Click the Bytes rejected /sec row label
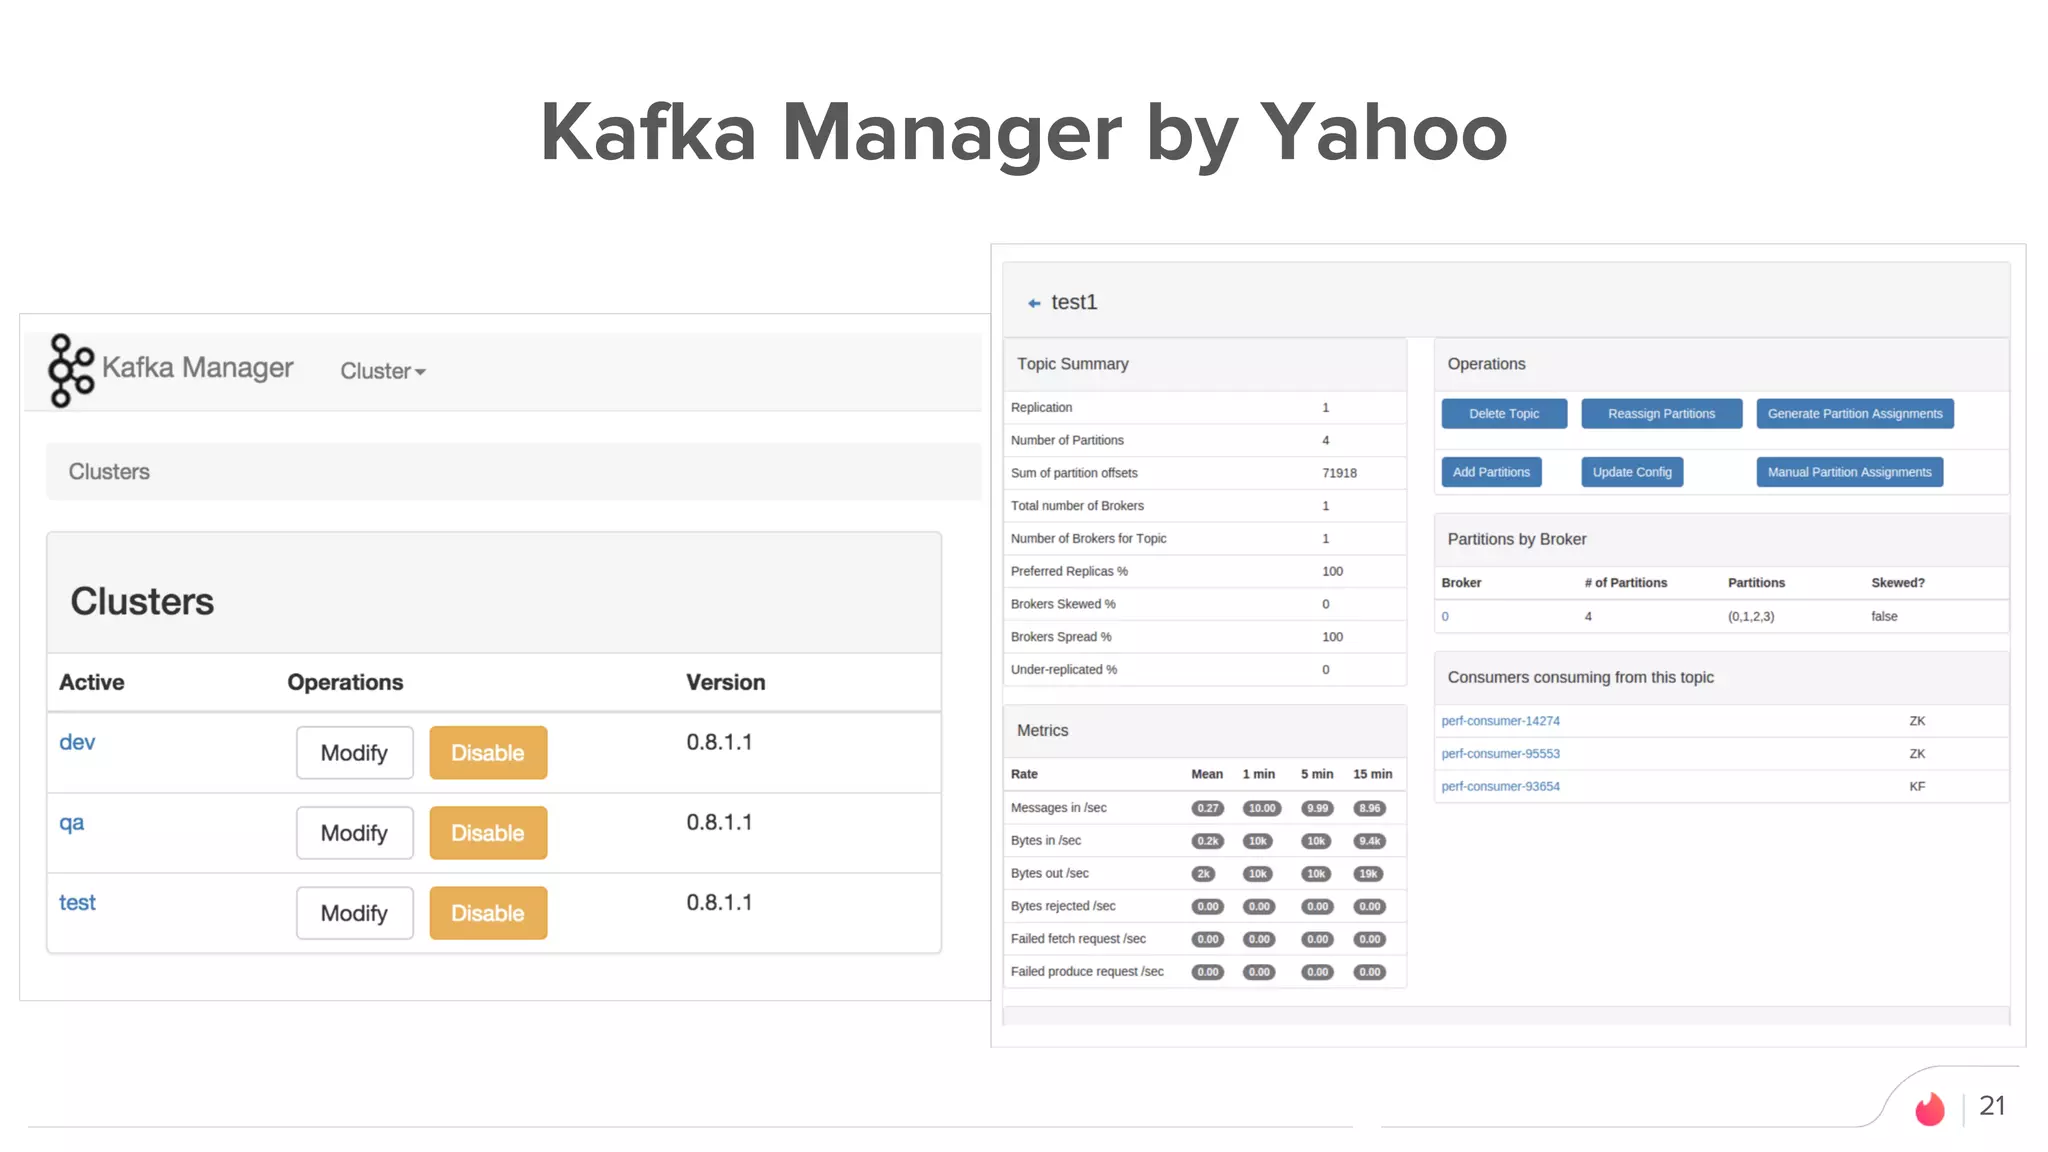The height and width of the screenshot is (1152, 2048). point(1063,906)
